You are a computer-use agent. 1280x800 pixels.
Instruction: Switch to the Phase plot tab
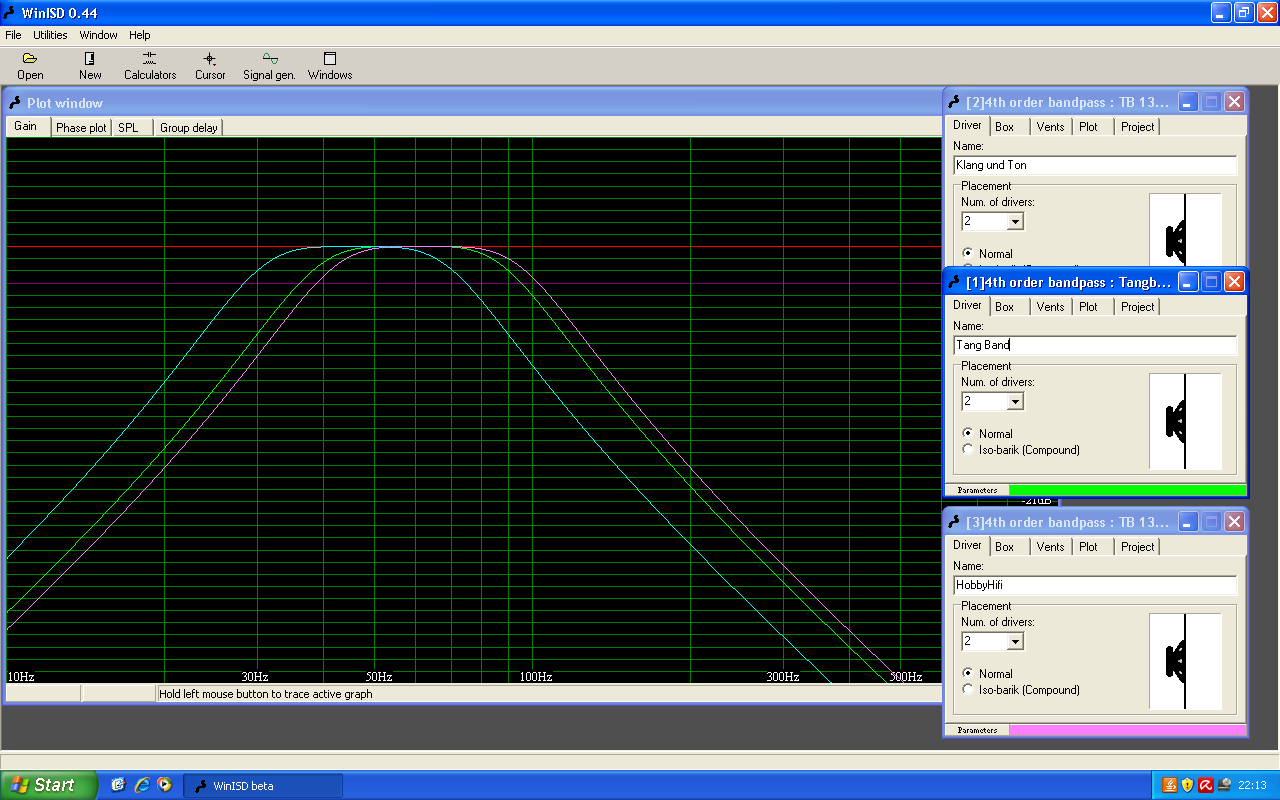coord(81,128)
